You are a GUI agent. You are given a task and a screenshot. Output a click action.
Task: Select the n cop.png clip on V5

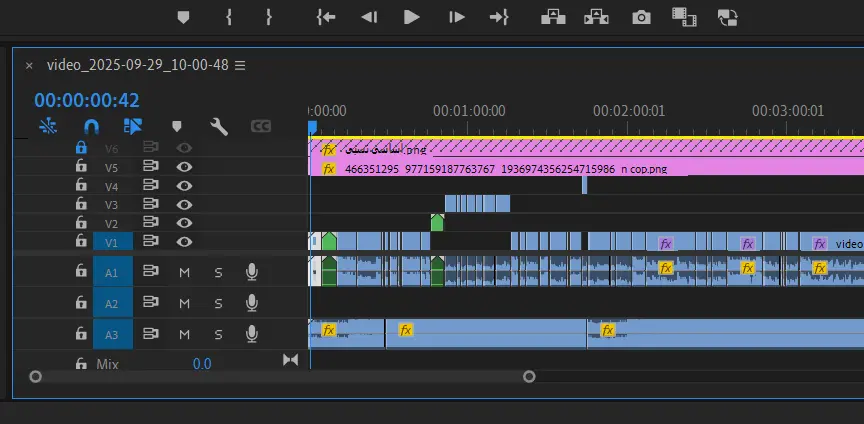[586, 169]
